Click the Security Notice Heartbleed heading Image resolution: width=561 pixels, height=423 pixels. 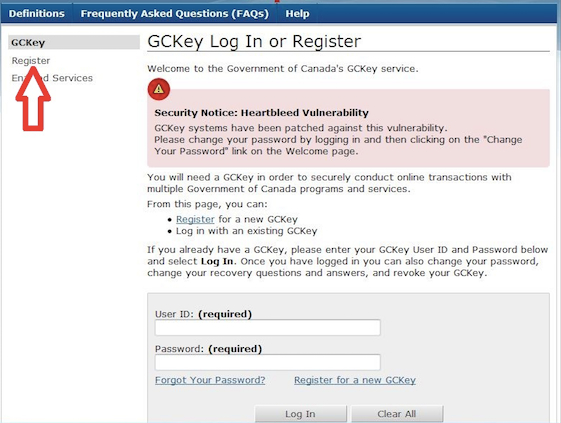point(262,113)
